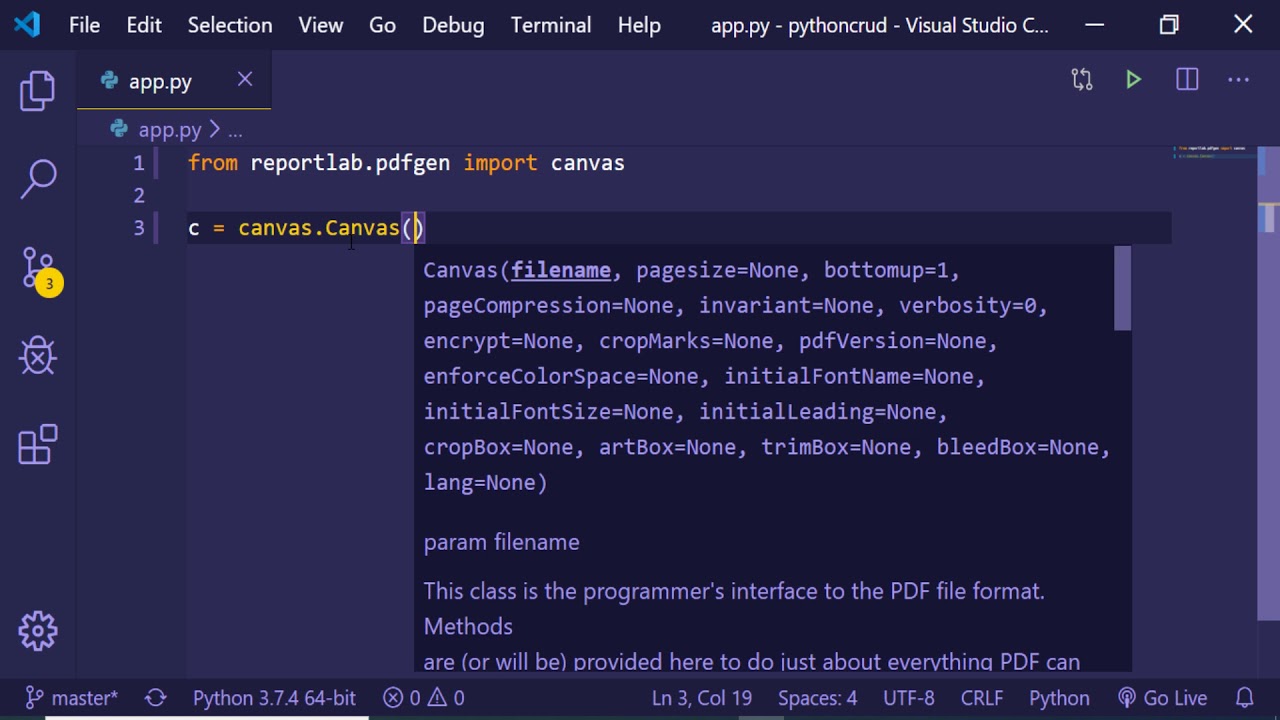Open the More Actions ellipsis menu
The height and width of the screenshot is (720, 1280).
pyautogui.click(x=1239, y=80)
